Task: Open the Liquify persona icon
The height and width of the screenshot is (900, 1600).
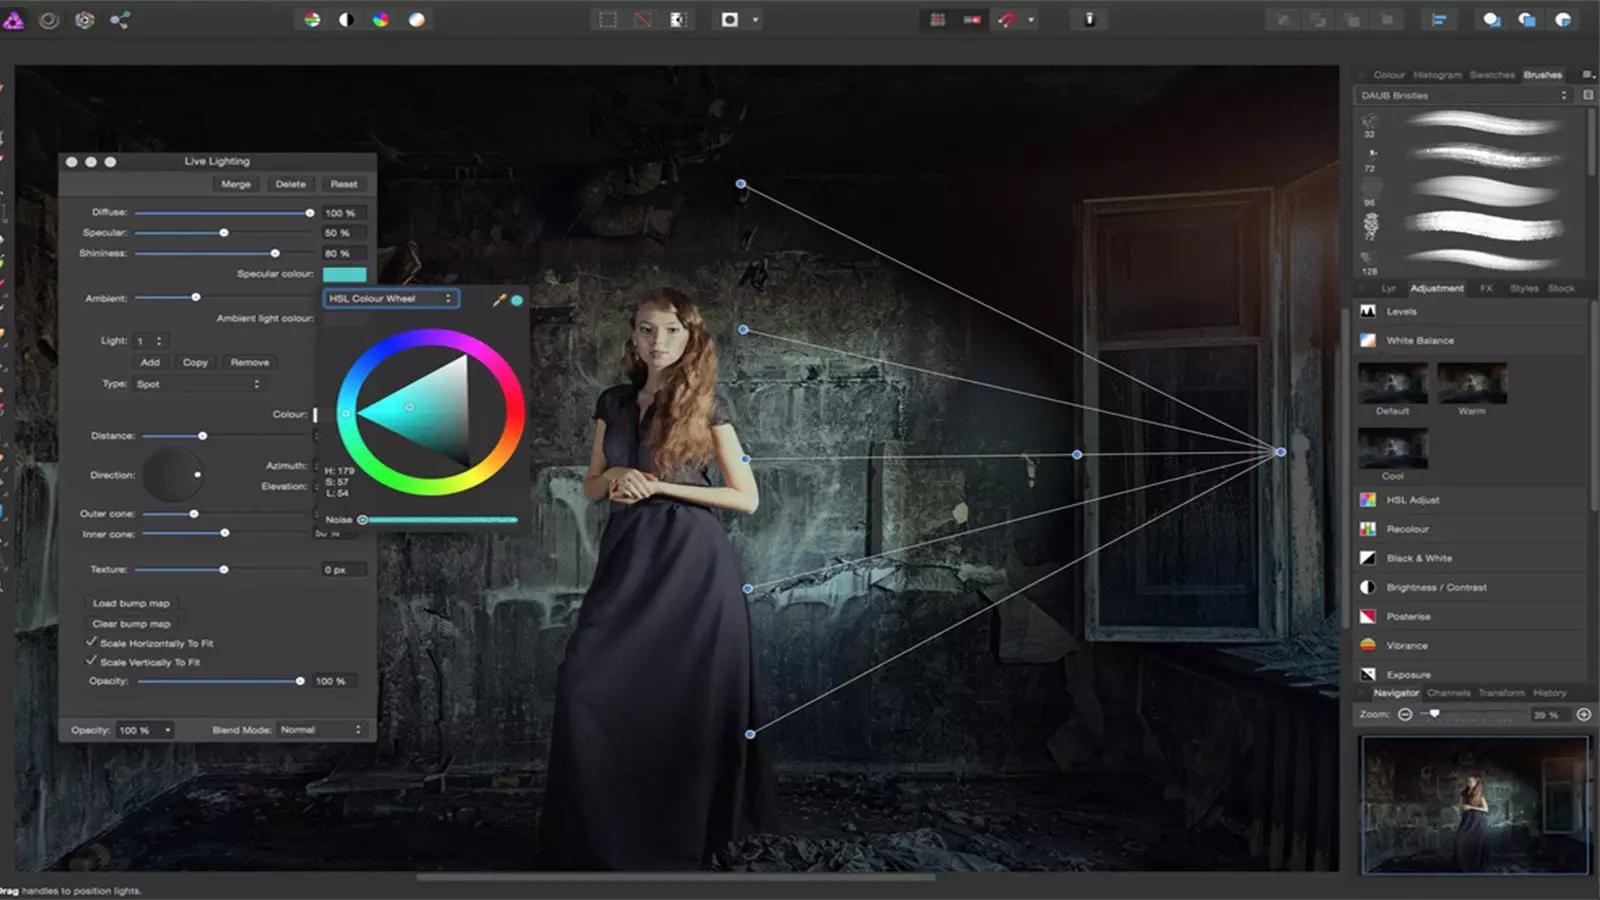Action: coord(49,20)
